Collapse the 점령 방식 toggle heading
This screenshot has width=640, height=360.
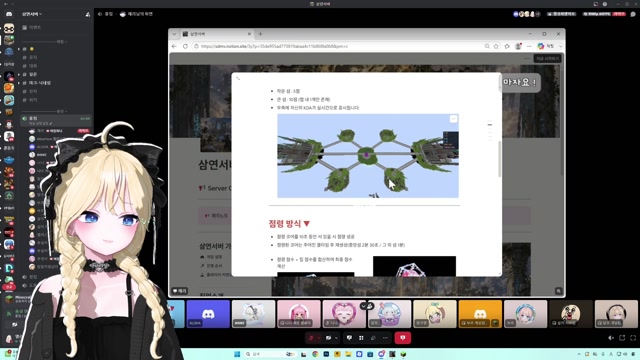(307, 223)
